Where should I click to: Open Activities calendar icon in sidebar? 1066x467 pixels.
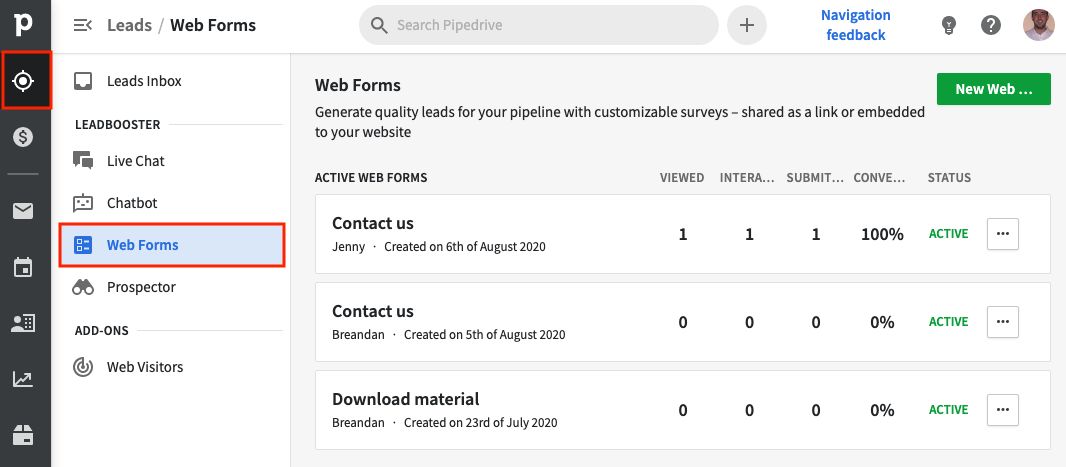23,267
